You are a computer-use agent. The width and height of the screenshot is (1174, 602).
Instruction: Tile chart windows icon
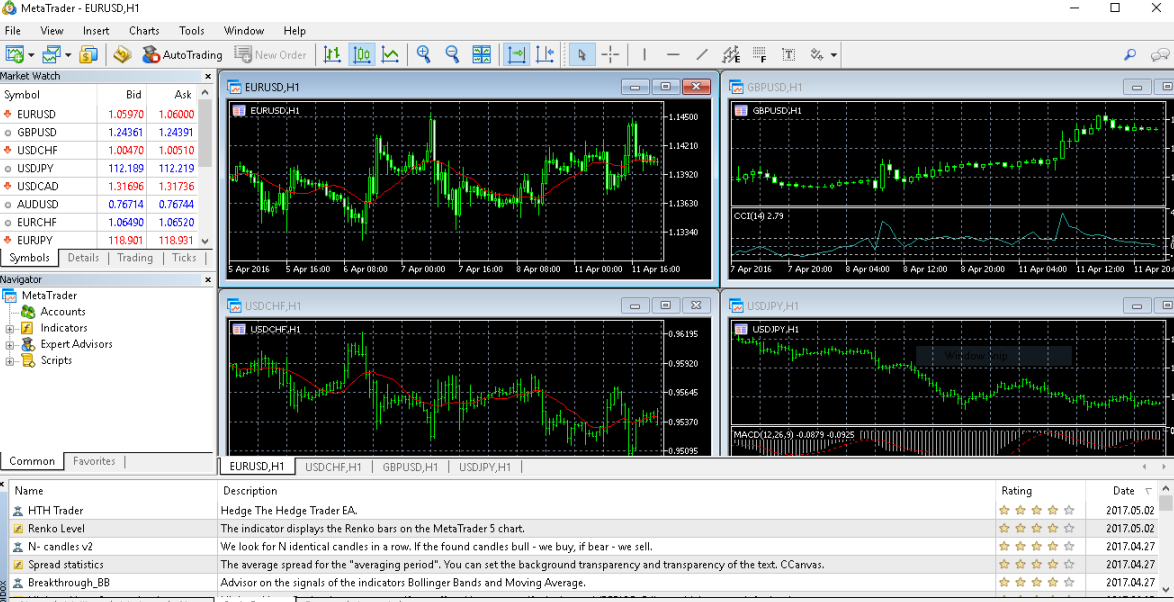coord(481,55)
